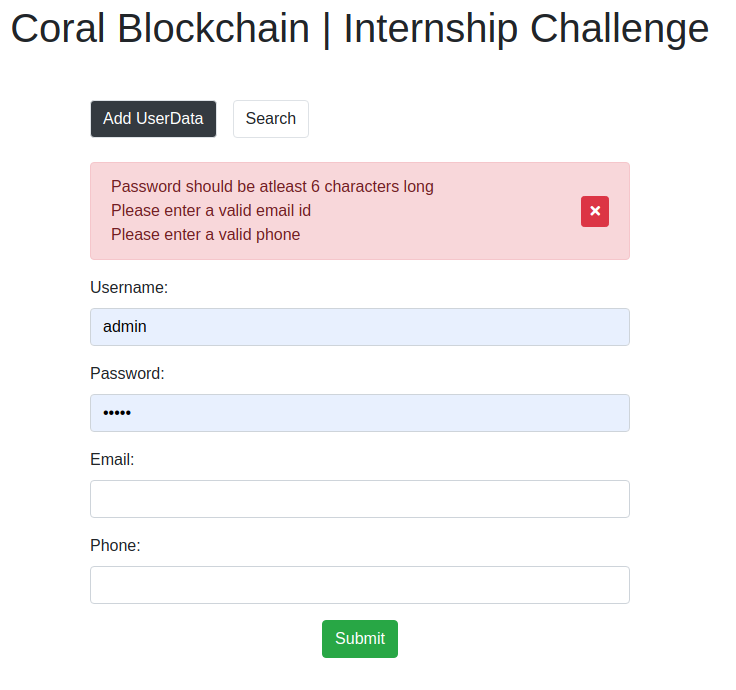This screenshot has height=690, width=736.
Task: Click the Phone: label
Action: 115,545
